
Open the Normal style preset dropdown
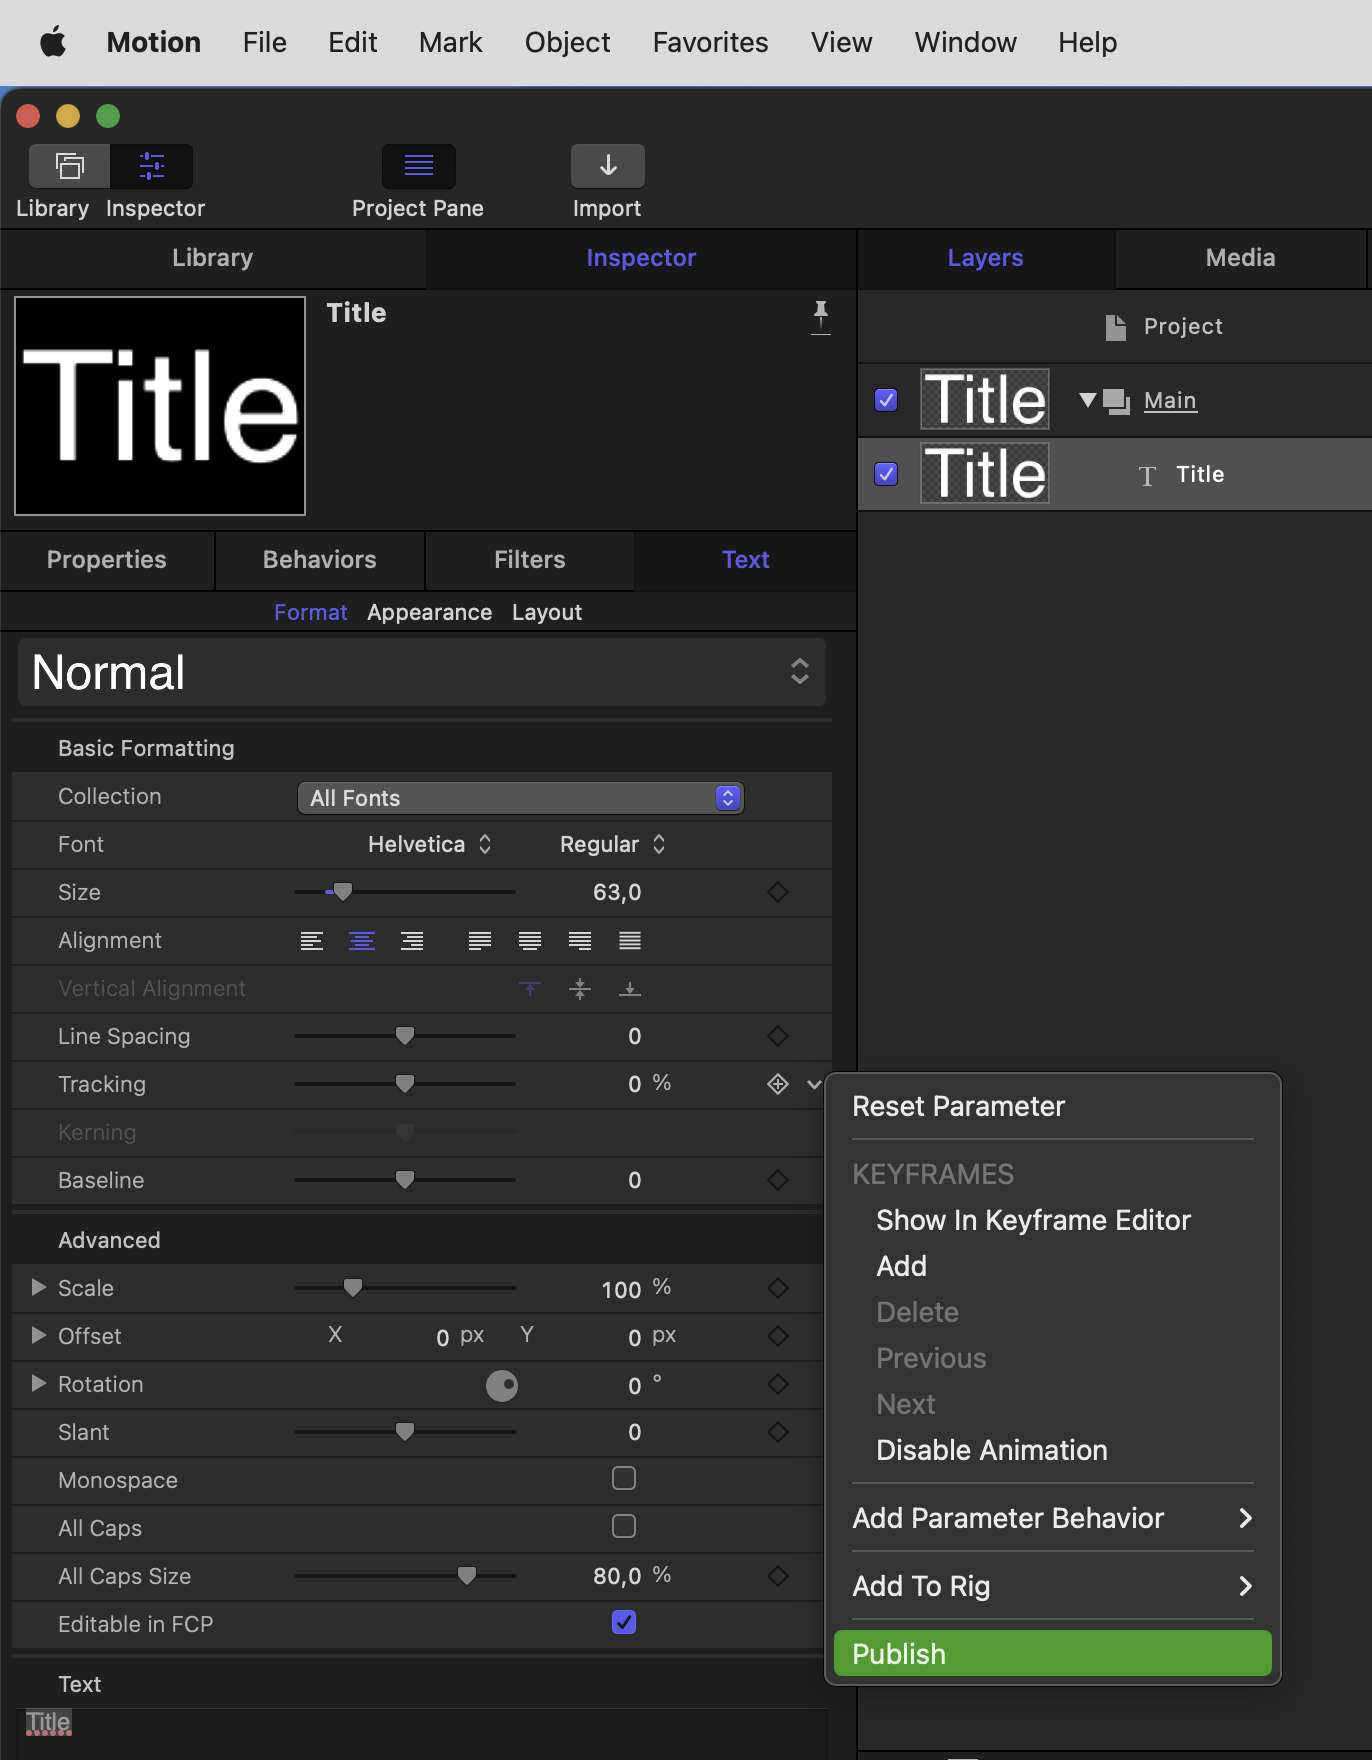click(x=422, y=672)
